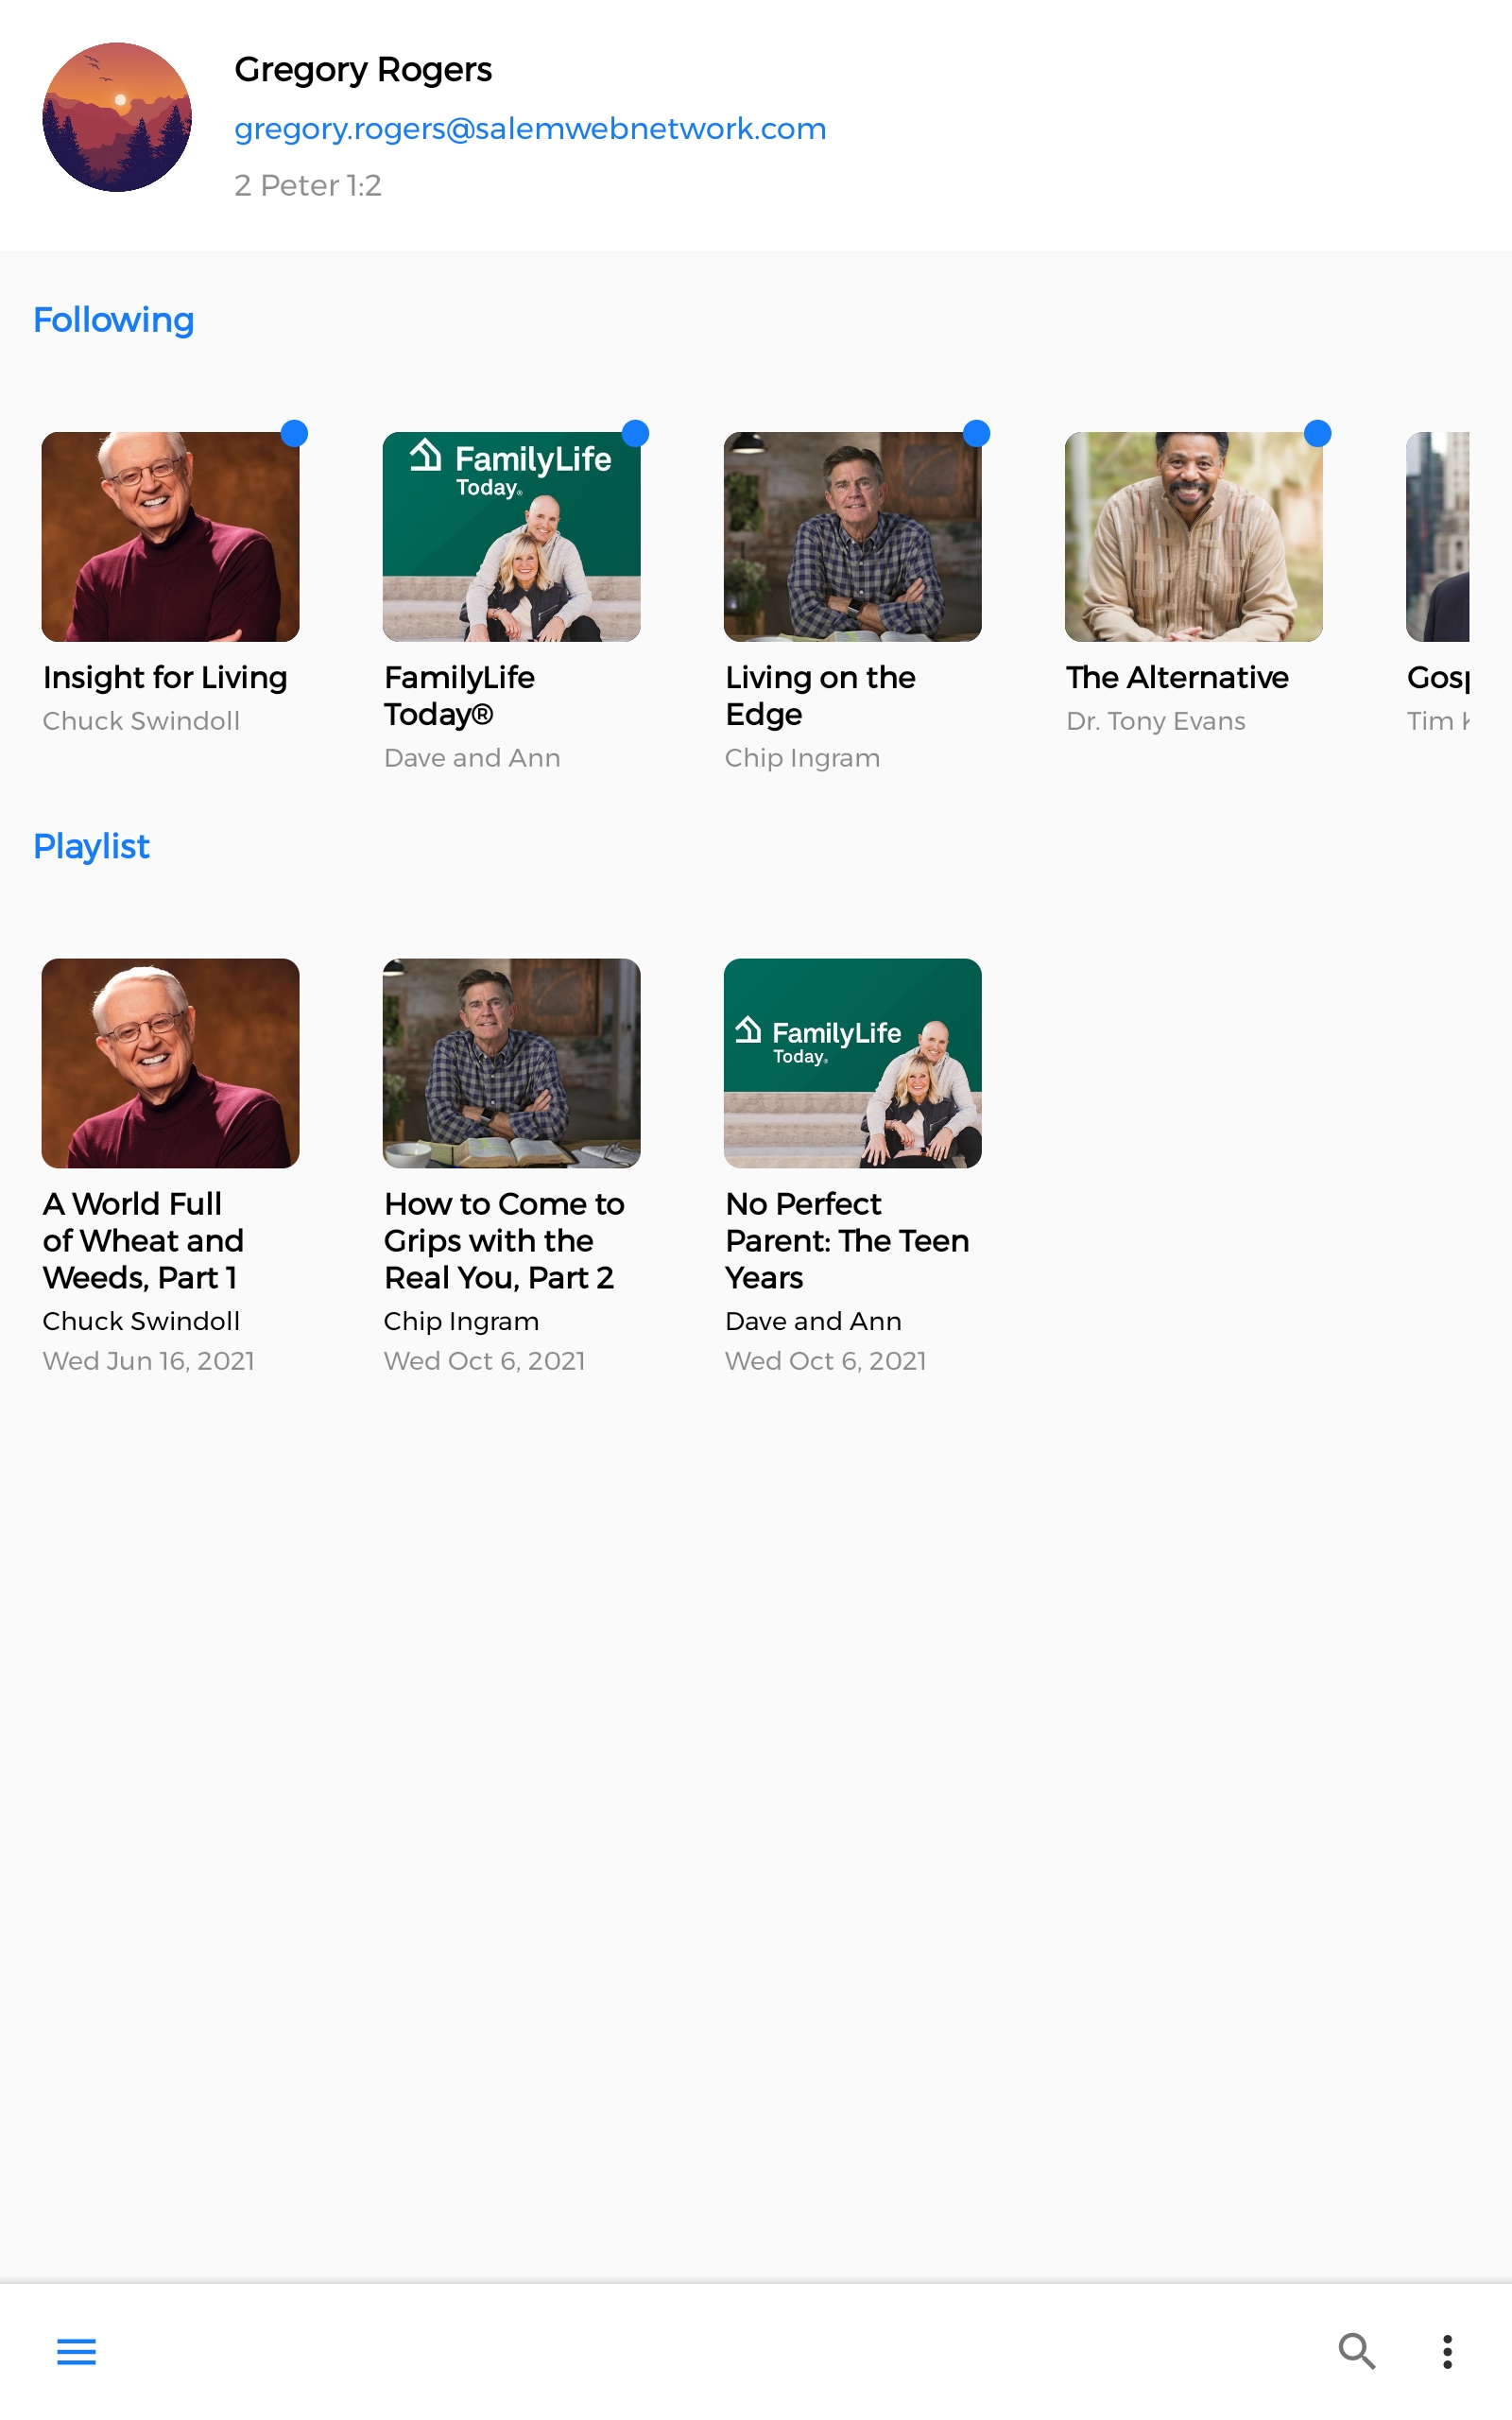The image size is (1512, 2420).
Task: Play 'A World Full of Wheat and Weeds' thumbnail
Action: pyautogui.click(x=170, y=1063)
